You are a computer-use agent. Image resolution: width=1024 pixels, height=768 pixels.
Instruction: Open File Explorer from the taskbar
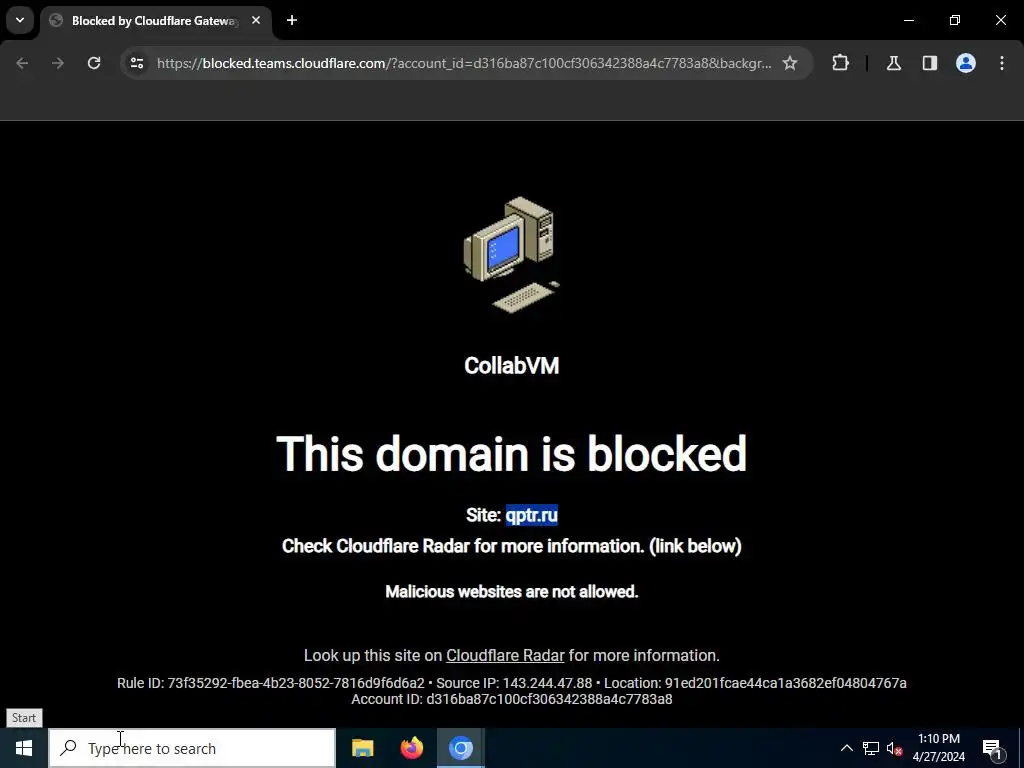point(362,748)
